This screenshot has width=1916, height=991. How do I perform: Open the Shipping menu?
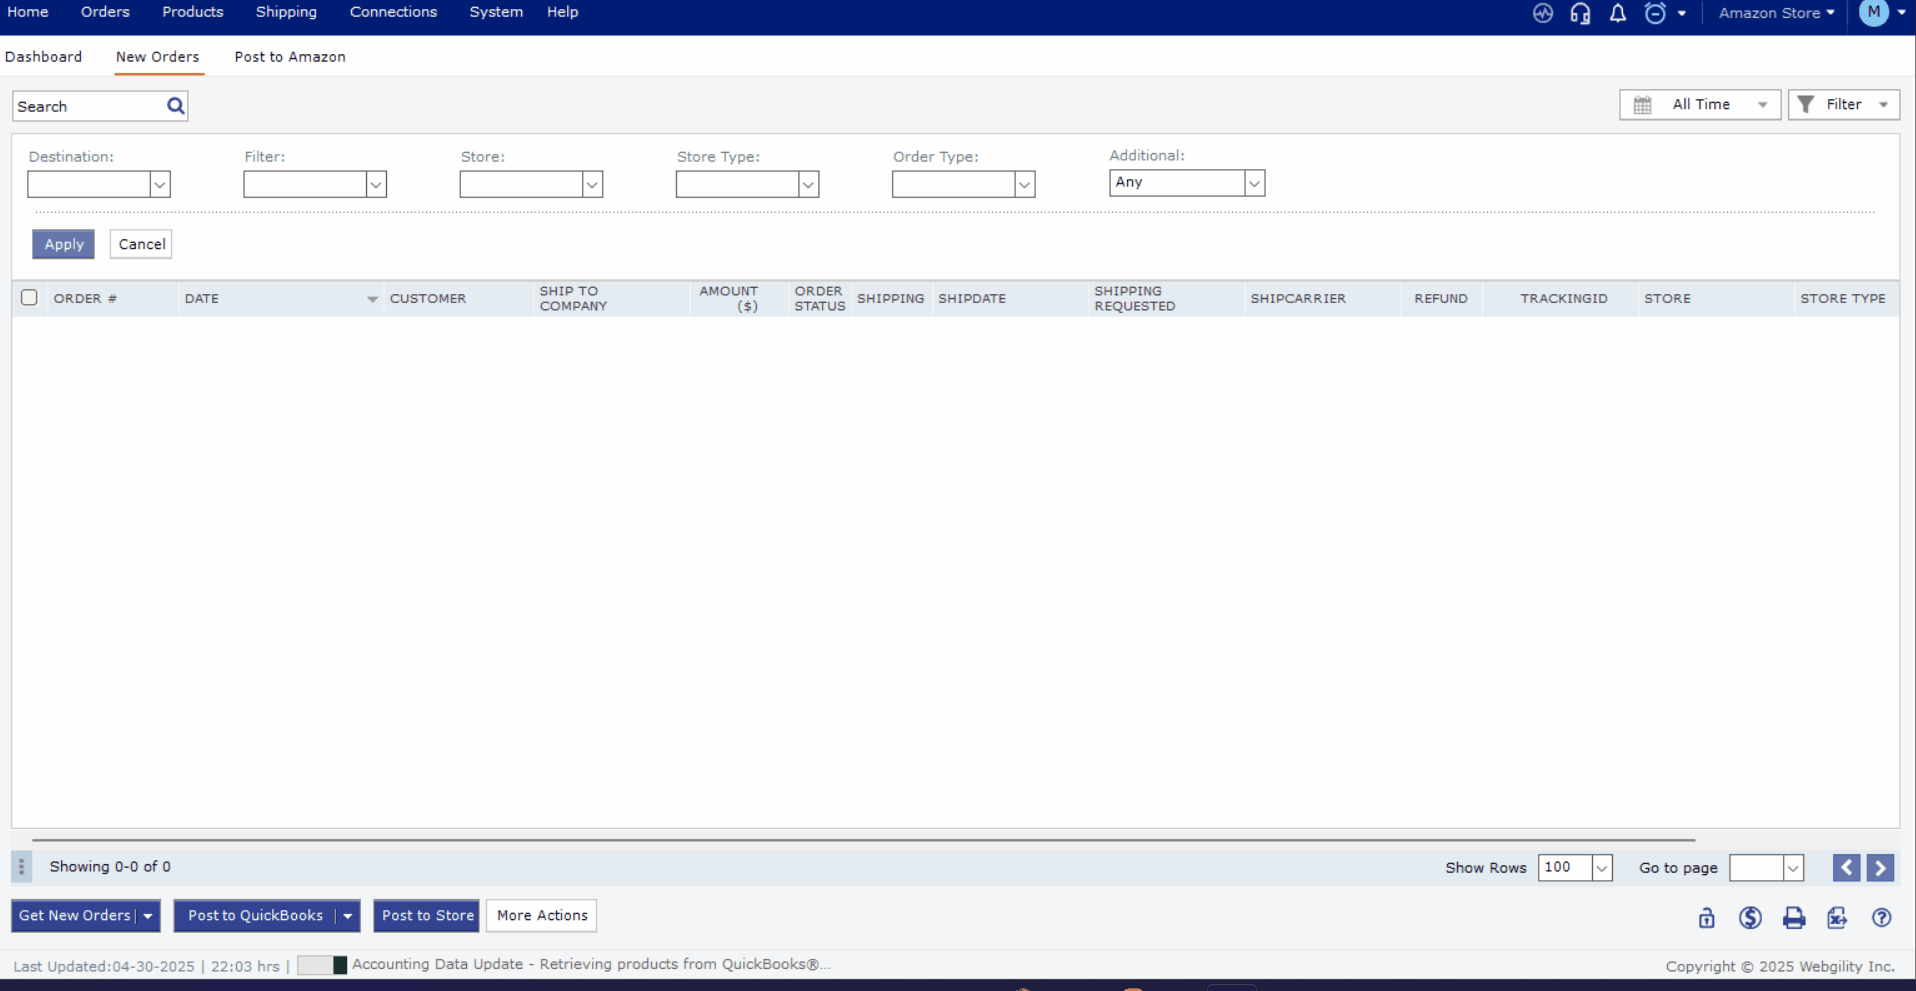[x=286, y=12]
